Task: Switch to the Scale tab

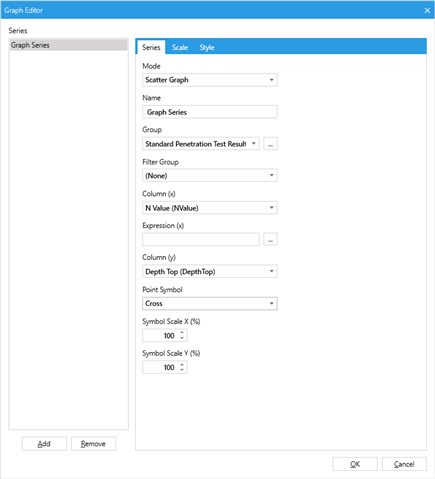Action: point(180,47)
